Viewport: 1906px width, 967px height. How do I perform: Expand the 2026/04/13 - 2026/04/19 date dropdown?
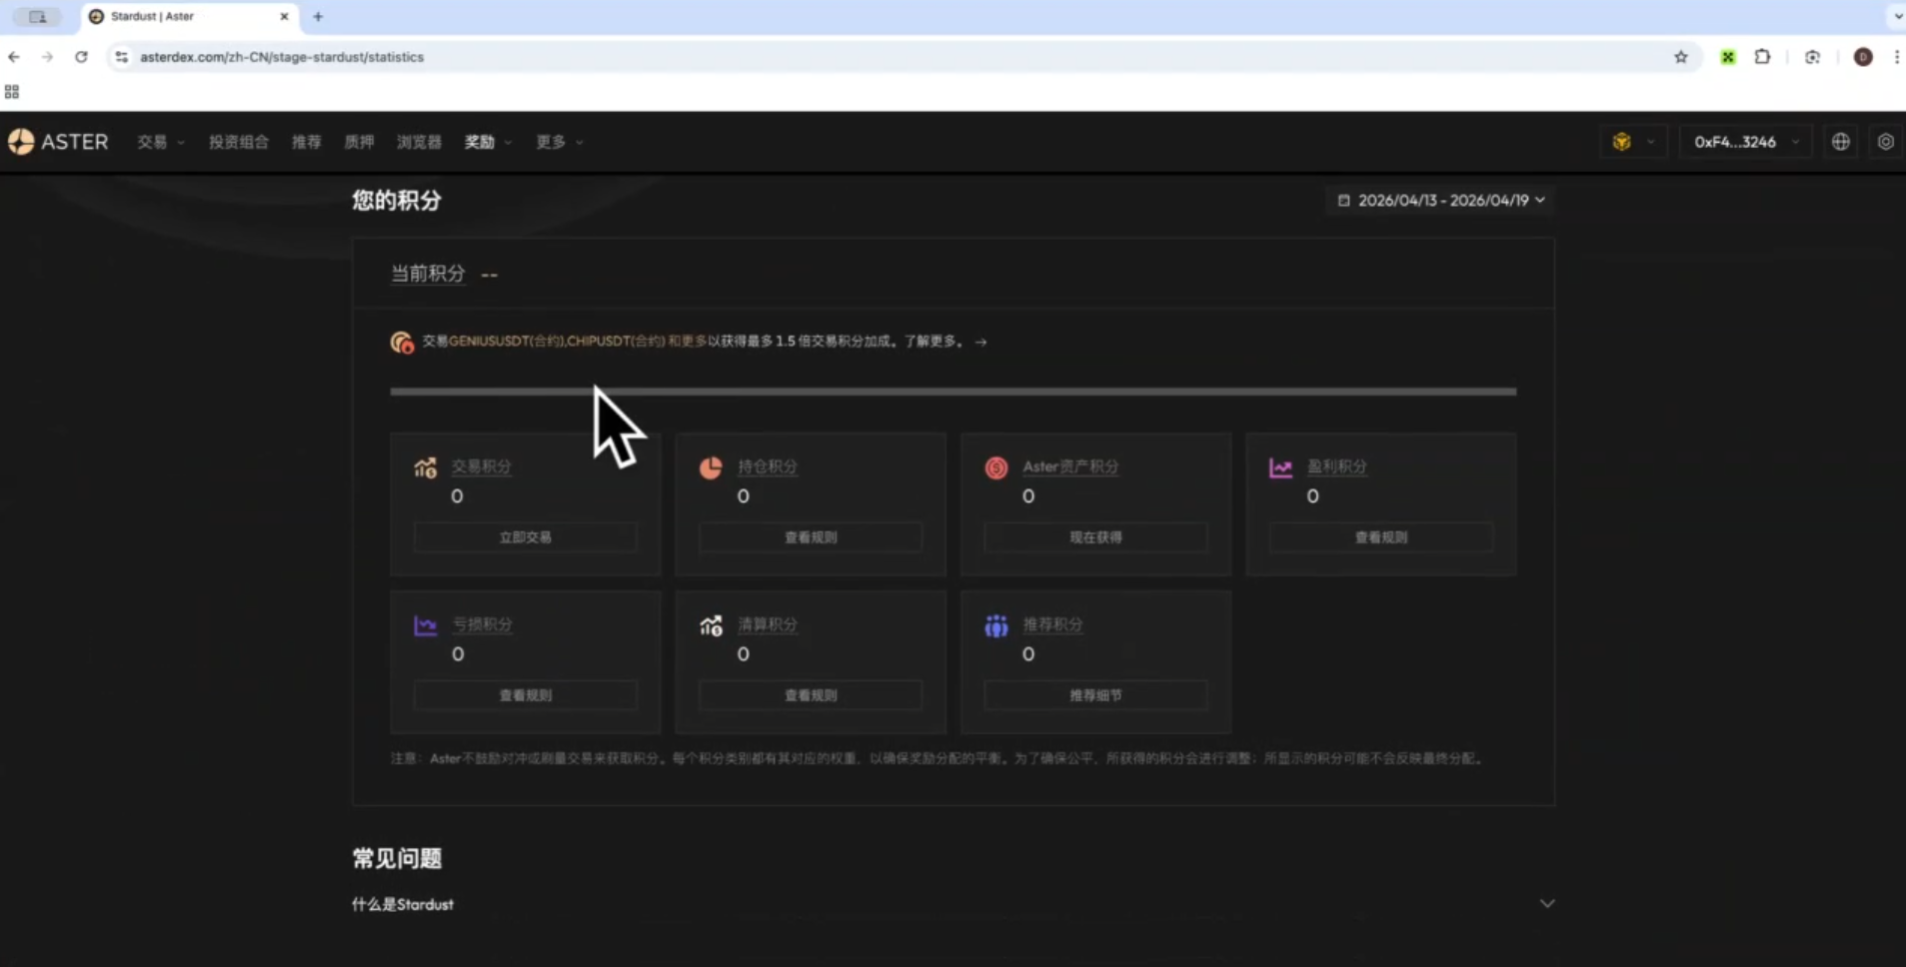pyautogui.click(x=1542, y=200)
